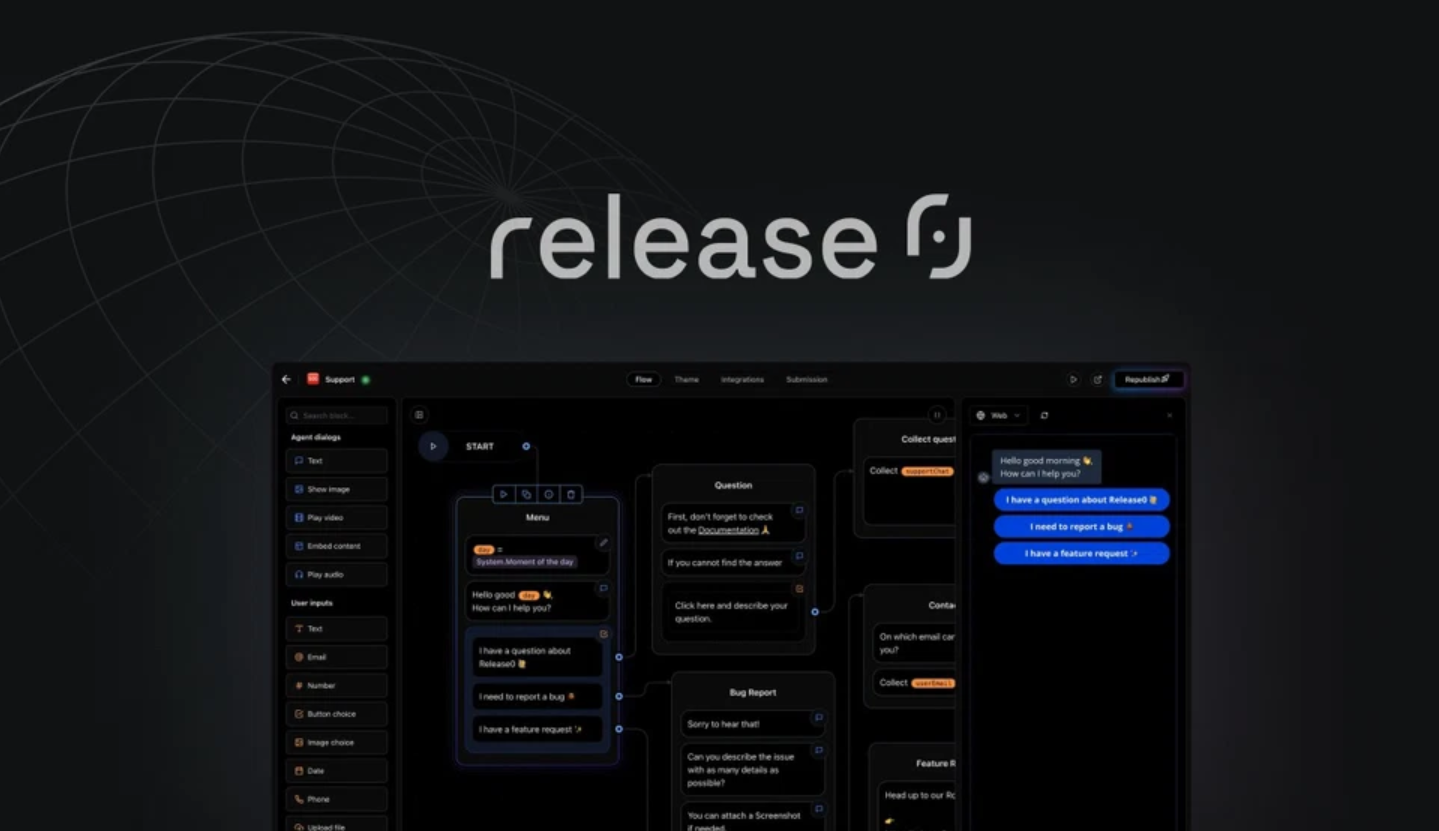Click 'I have a feature request' preview button
Image resolution: width=1439 pixels, height=831 pixels.
point(1081,553)
